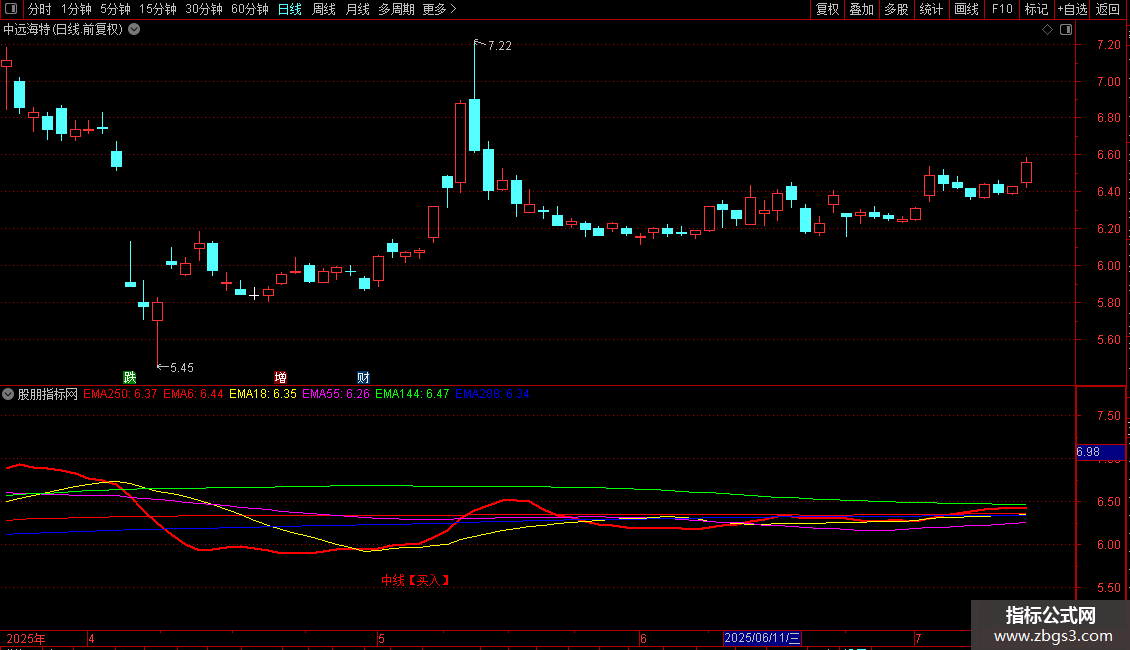Click the green 跌 marker icon

(x=130, y=378)
